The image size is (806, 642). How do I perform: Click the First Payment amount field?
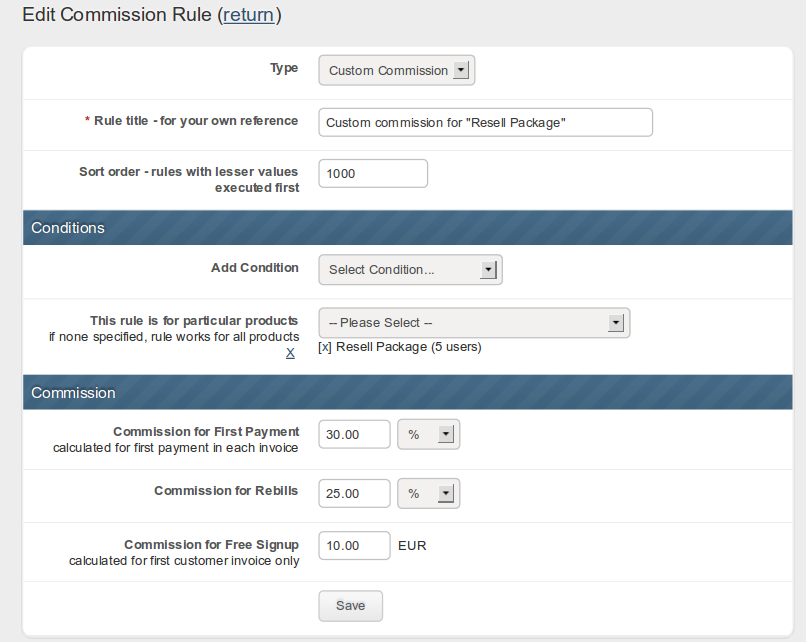(354, 434)
